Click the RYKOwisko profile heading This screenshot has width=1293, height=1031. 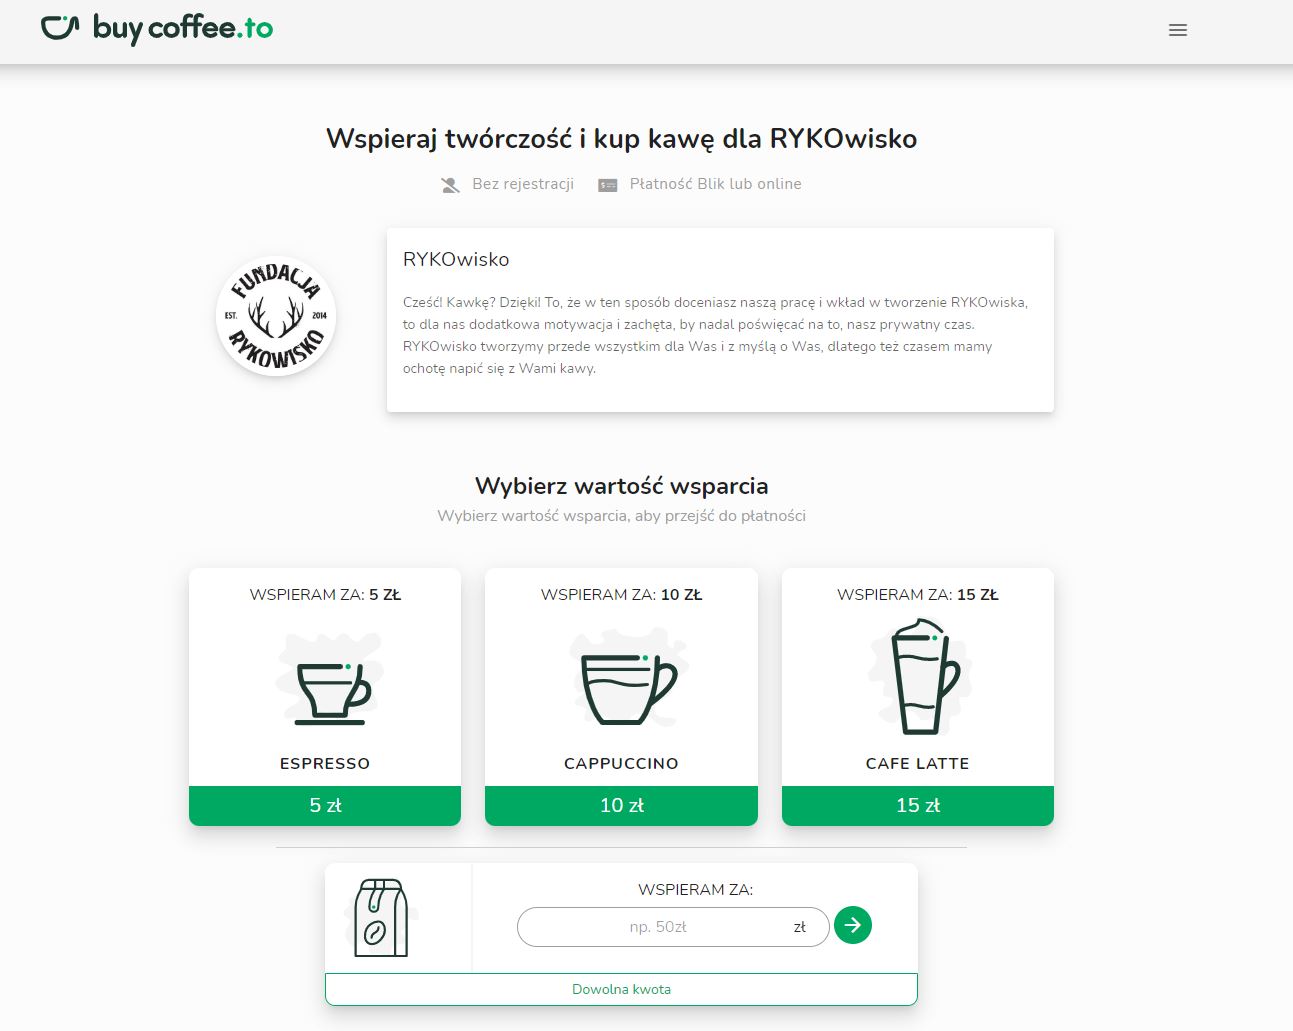[x=456, y=259]
